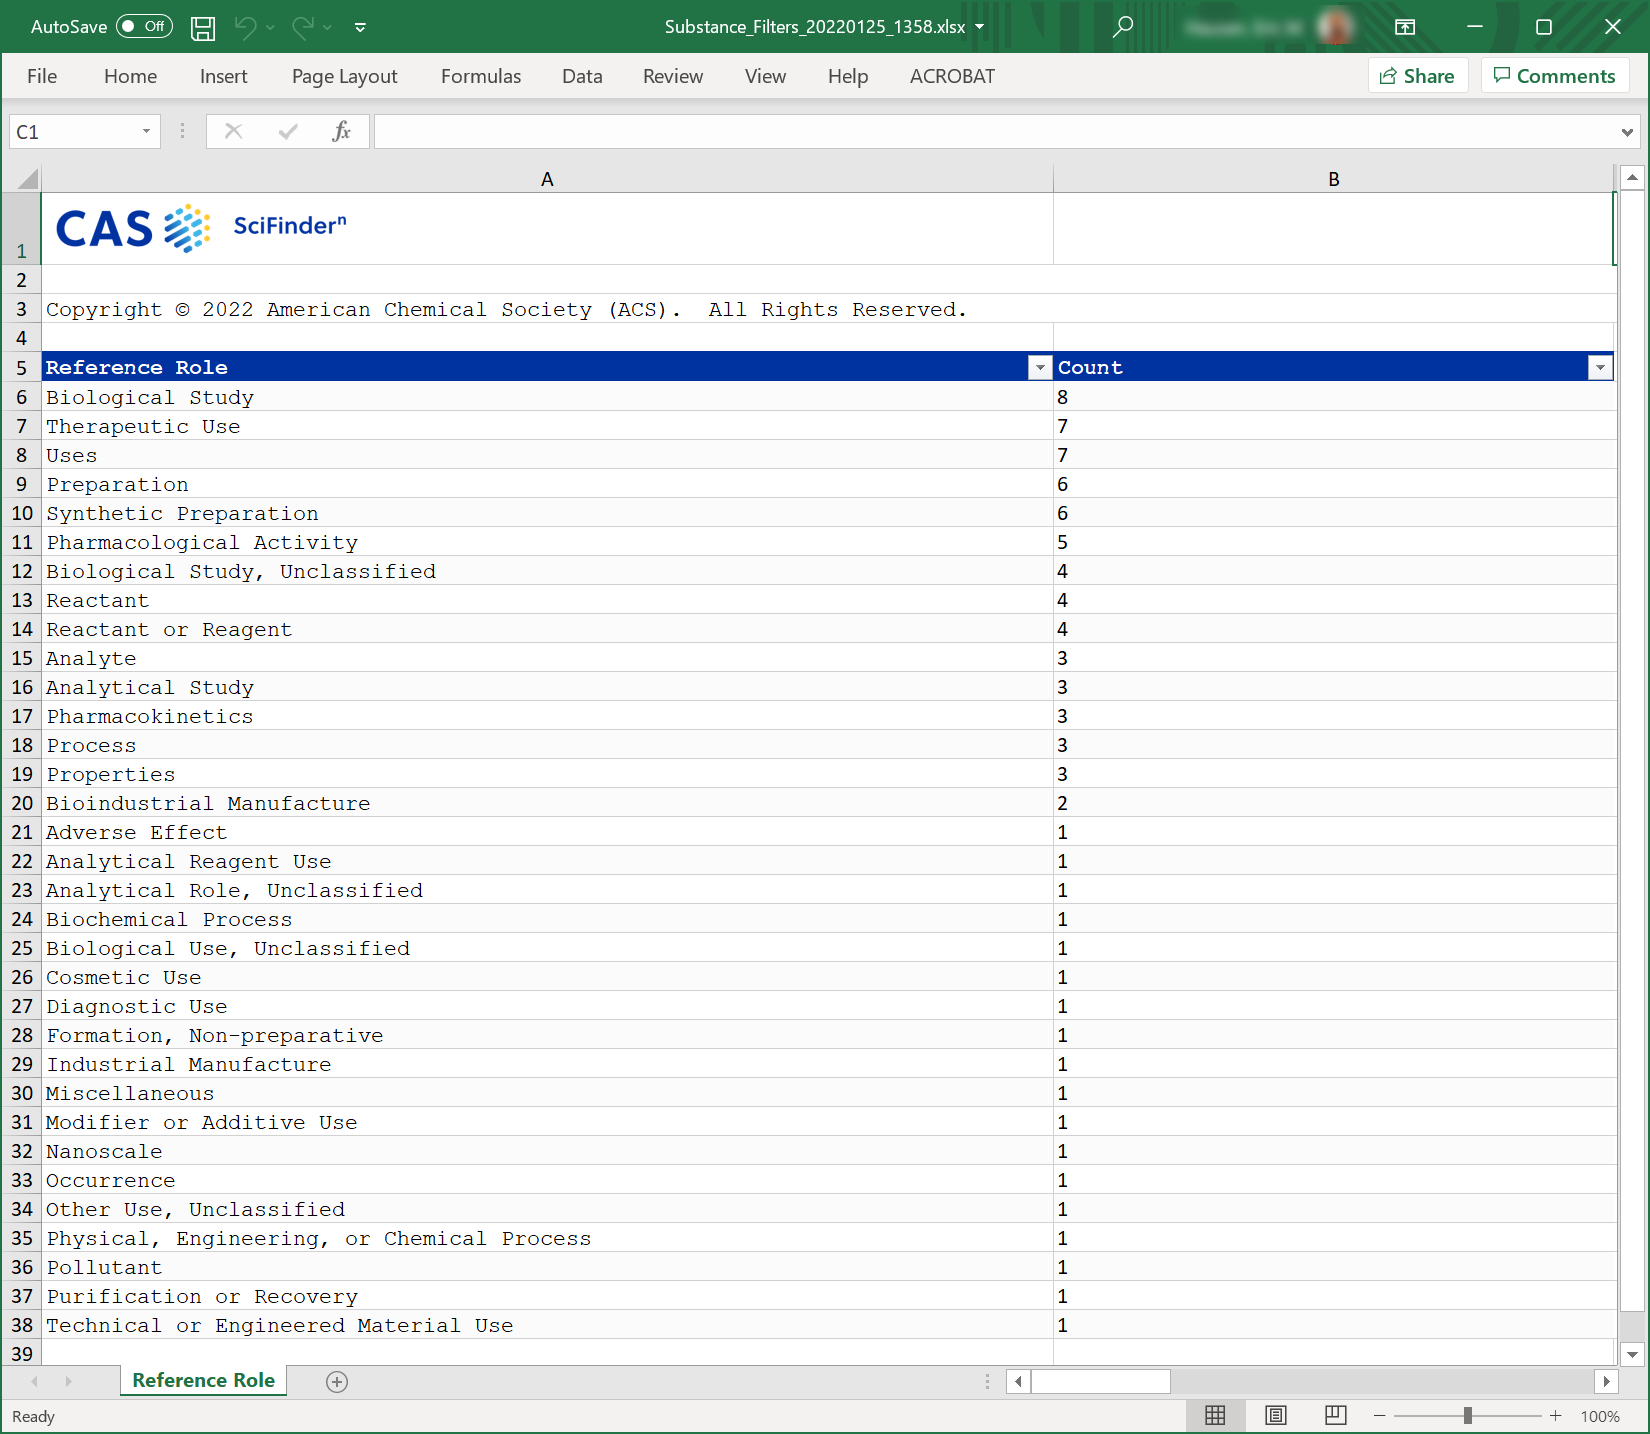Switch to the Insert tab

pos(223,76)
